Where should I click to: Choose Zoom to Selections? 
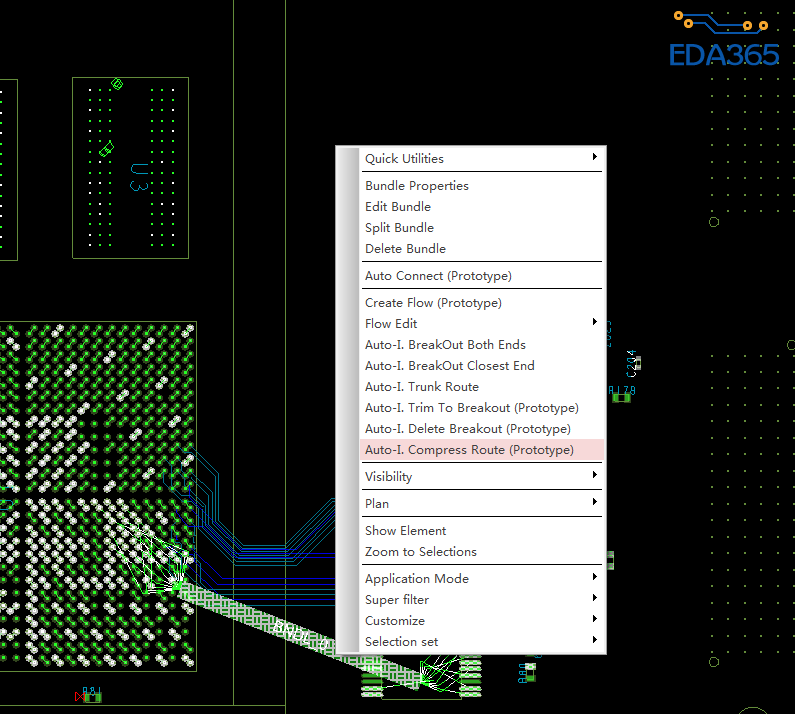[x=421, y=552]
